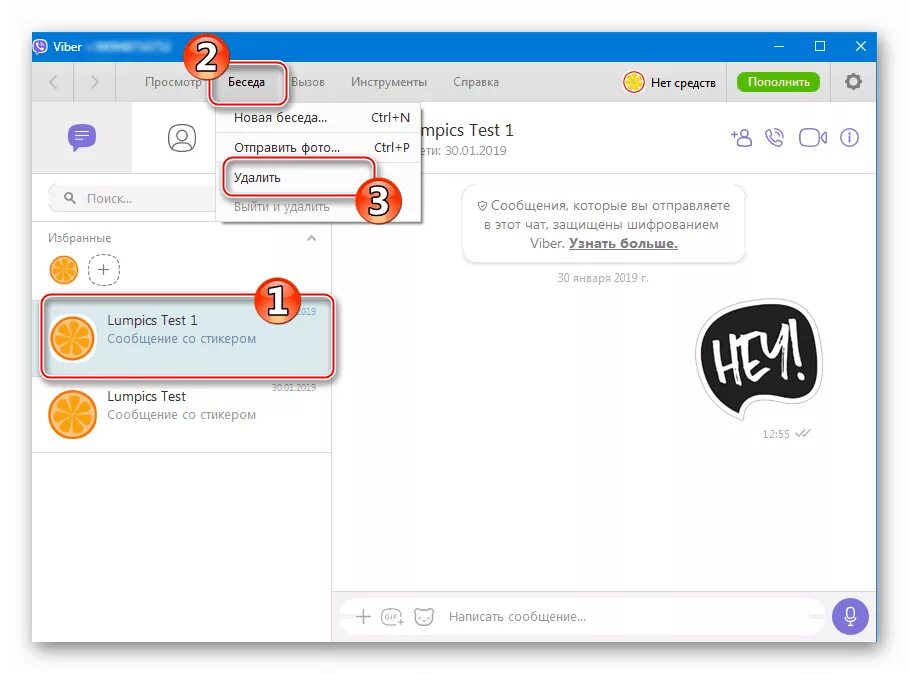The width and height of the screenshot is (909, 674).
Task: Switch to the contacts tab person icon
Action: (x=182, y=138)
